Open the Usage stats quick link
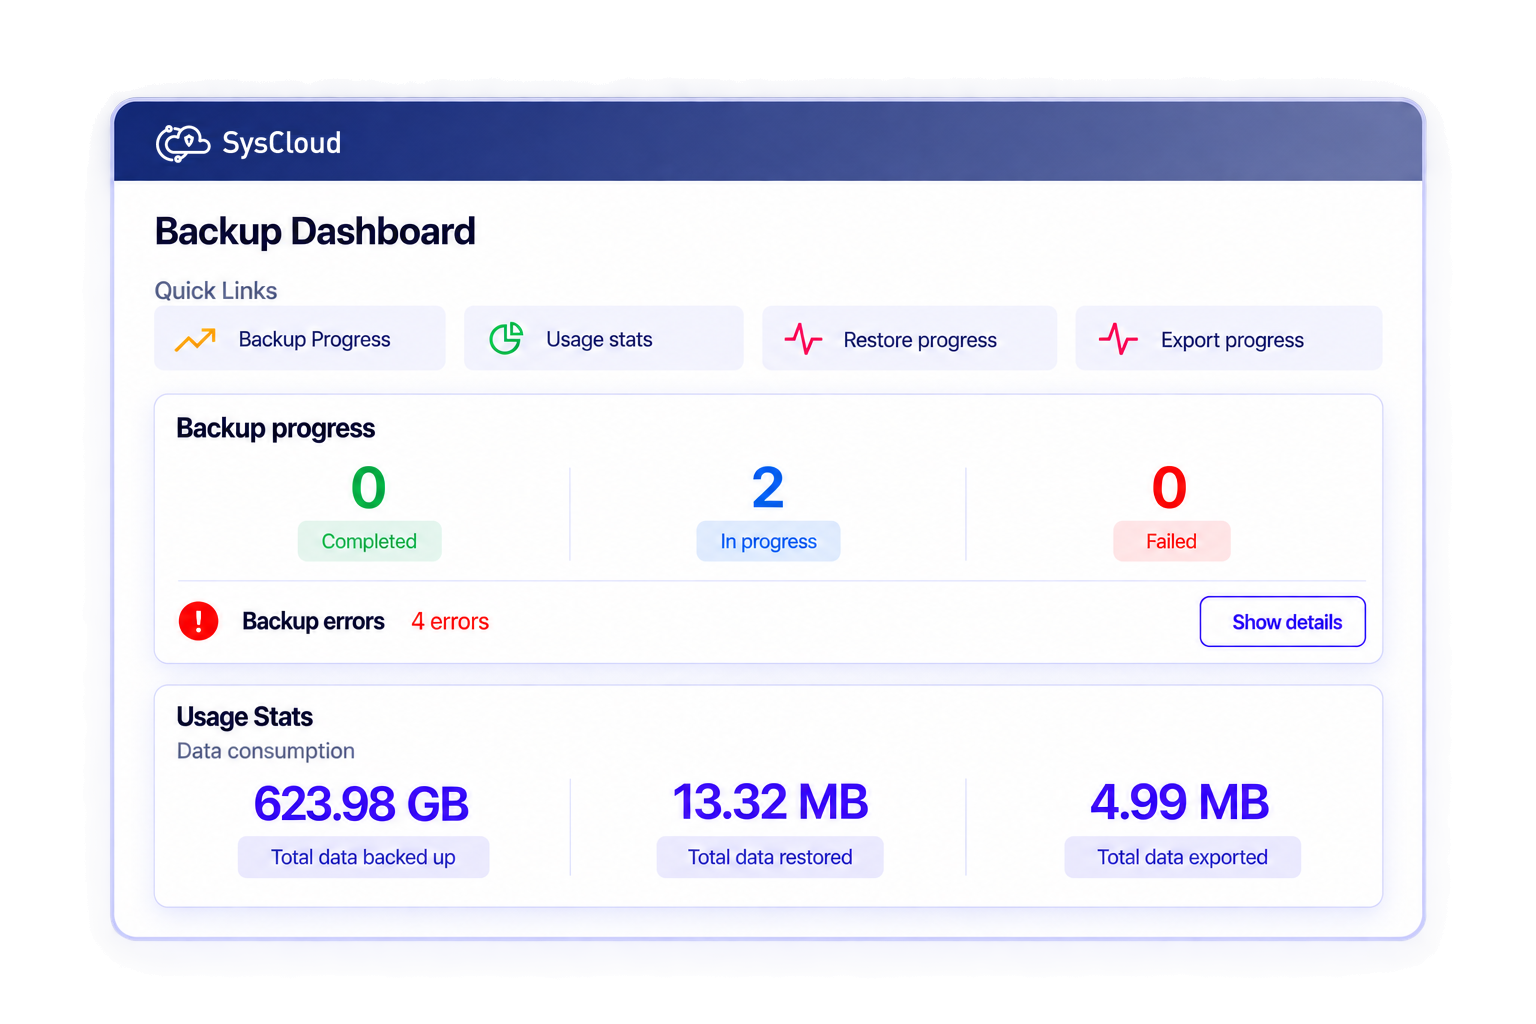 [604, 339]
